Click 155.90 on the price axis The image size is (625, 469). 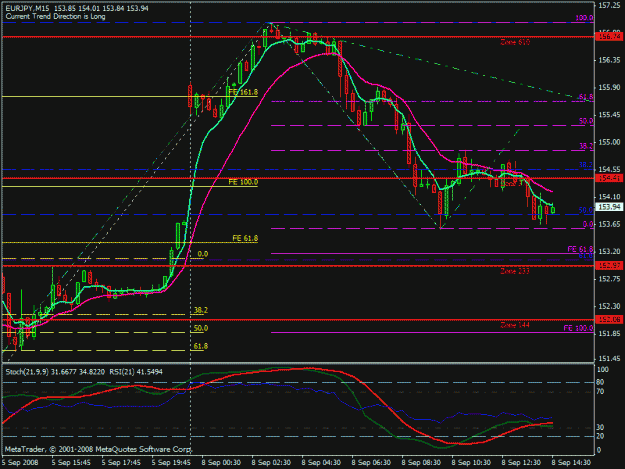(x=610, y=87)
